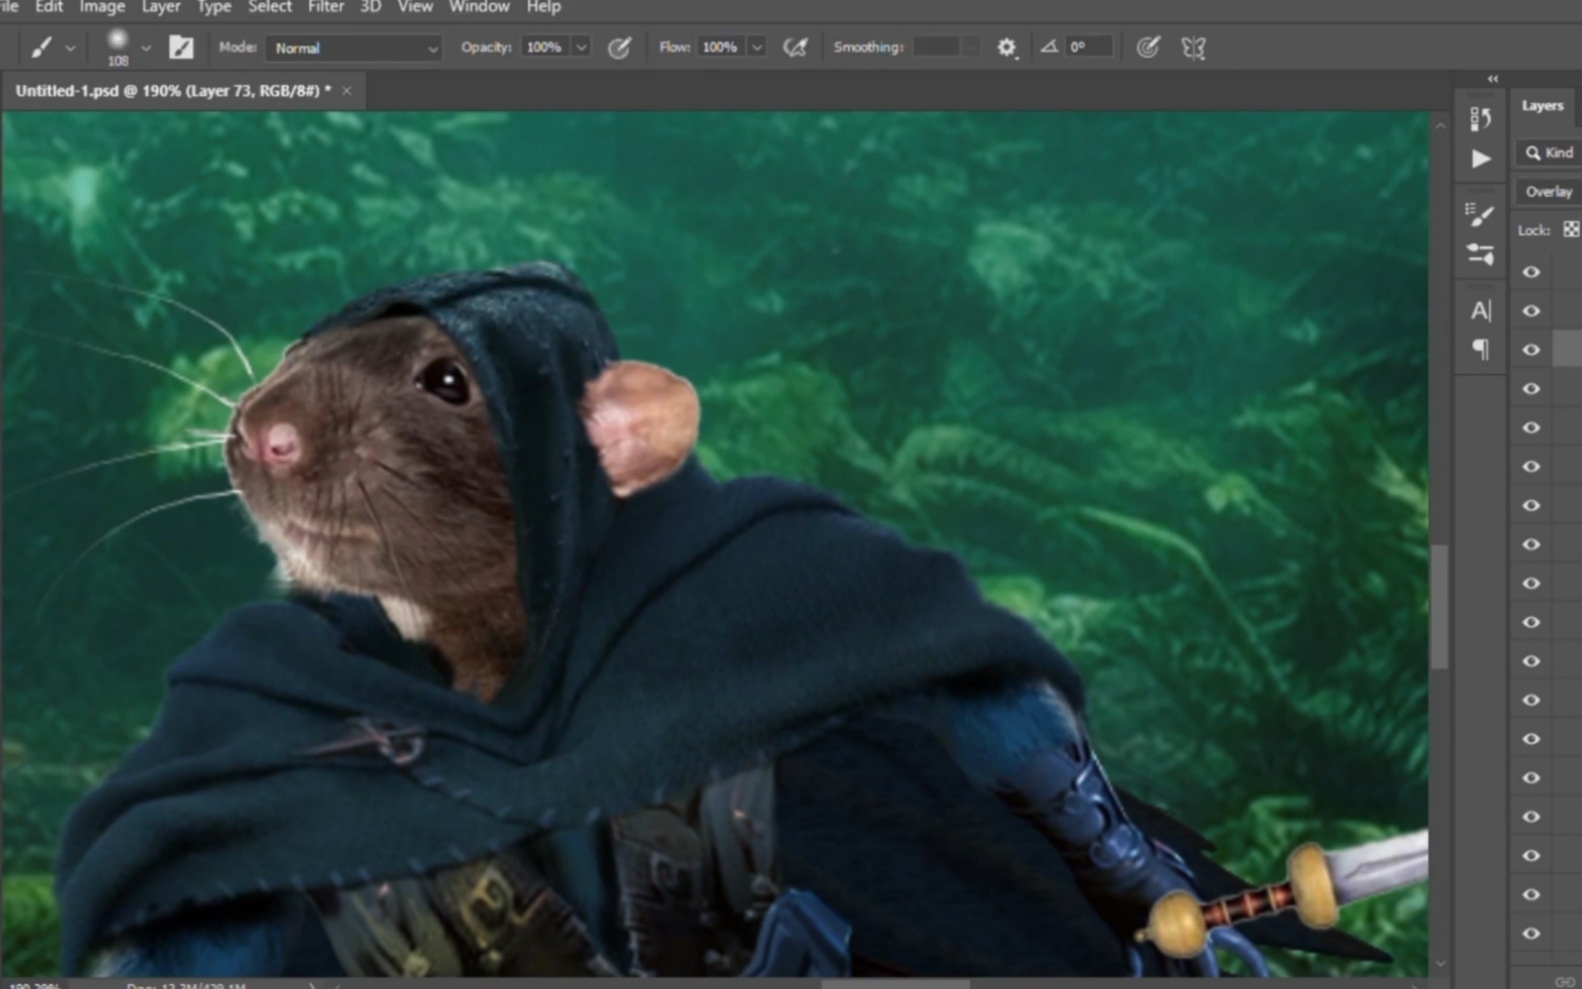Open the Overlay blend mode dropdown
The image size is (1582, 989).
(1550, 192)
